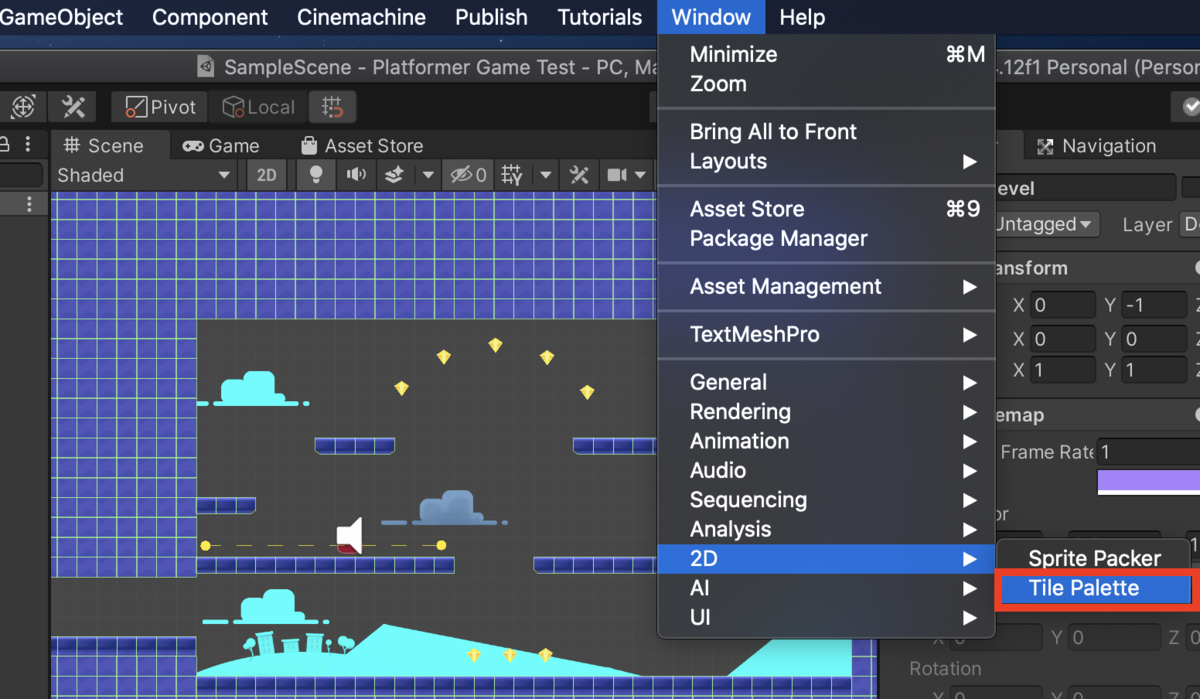1200x699 pixels.
Task: Close the open Window menu
Action: click(711, 17)
